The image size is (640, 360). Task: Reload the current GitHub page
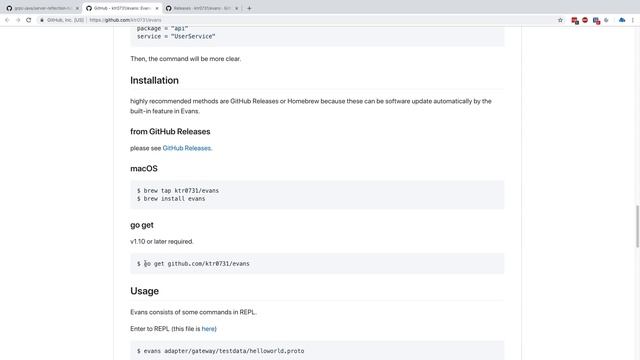click(x=29, y=20)
